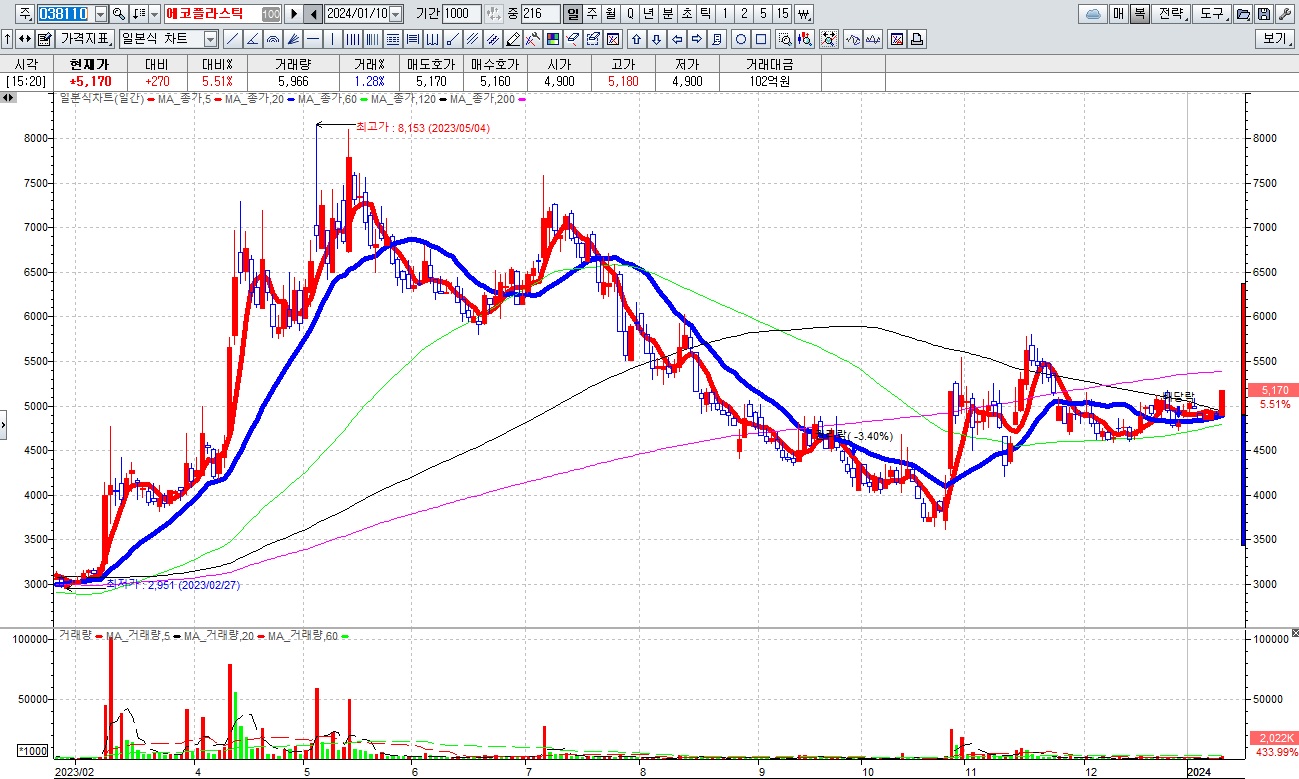Select the fan lines drawing tool
Screen dimensions: 1299x779
click(292, 39)
